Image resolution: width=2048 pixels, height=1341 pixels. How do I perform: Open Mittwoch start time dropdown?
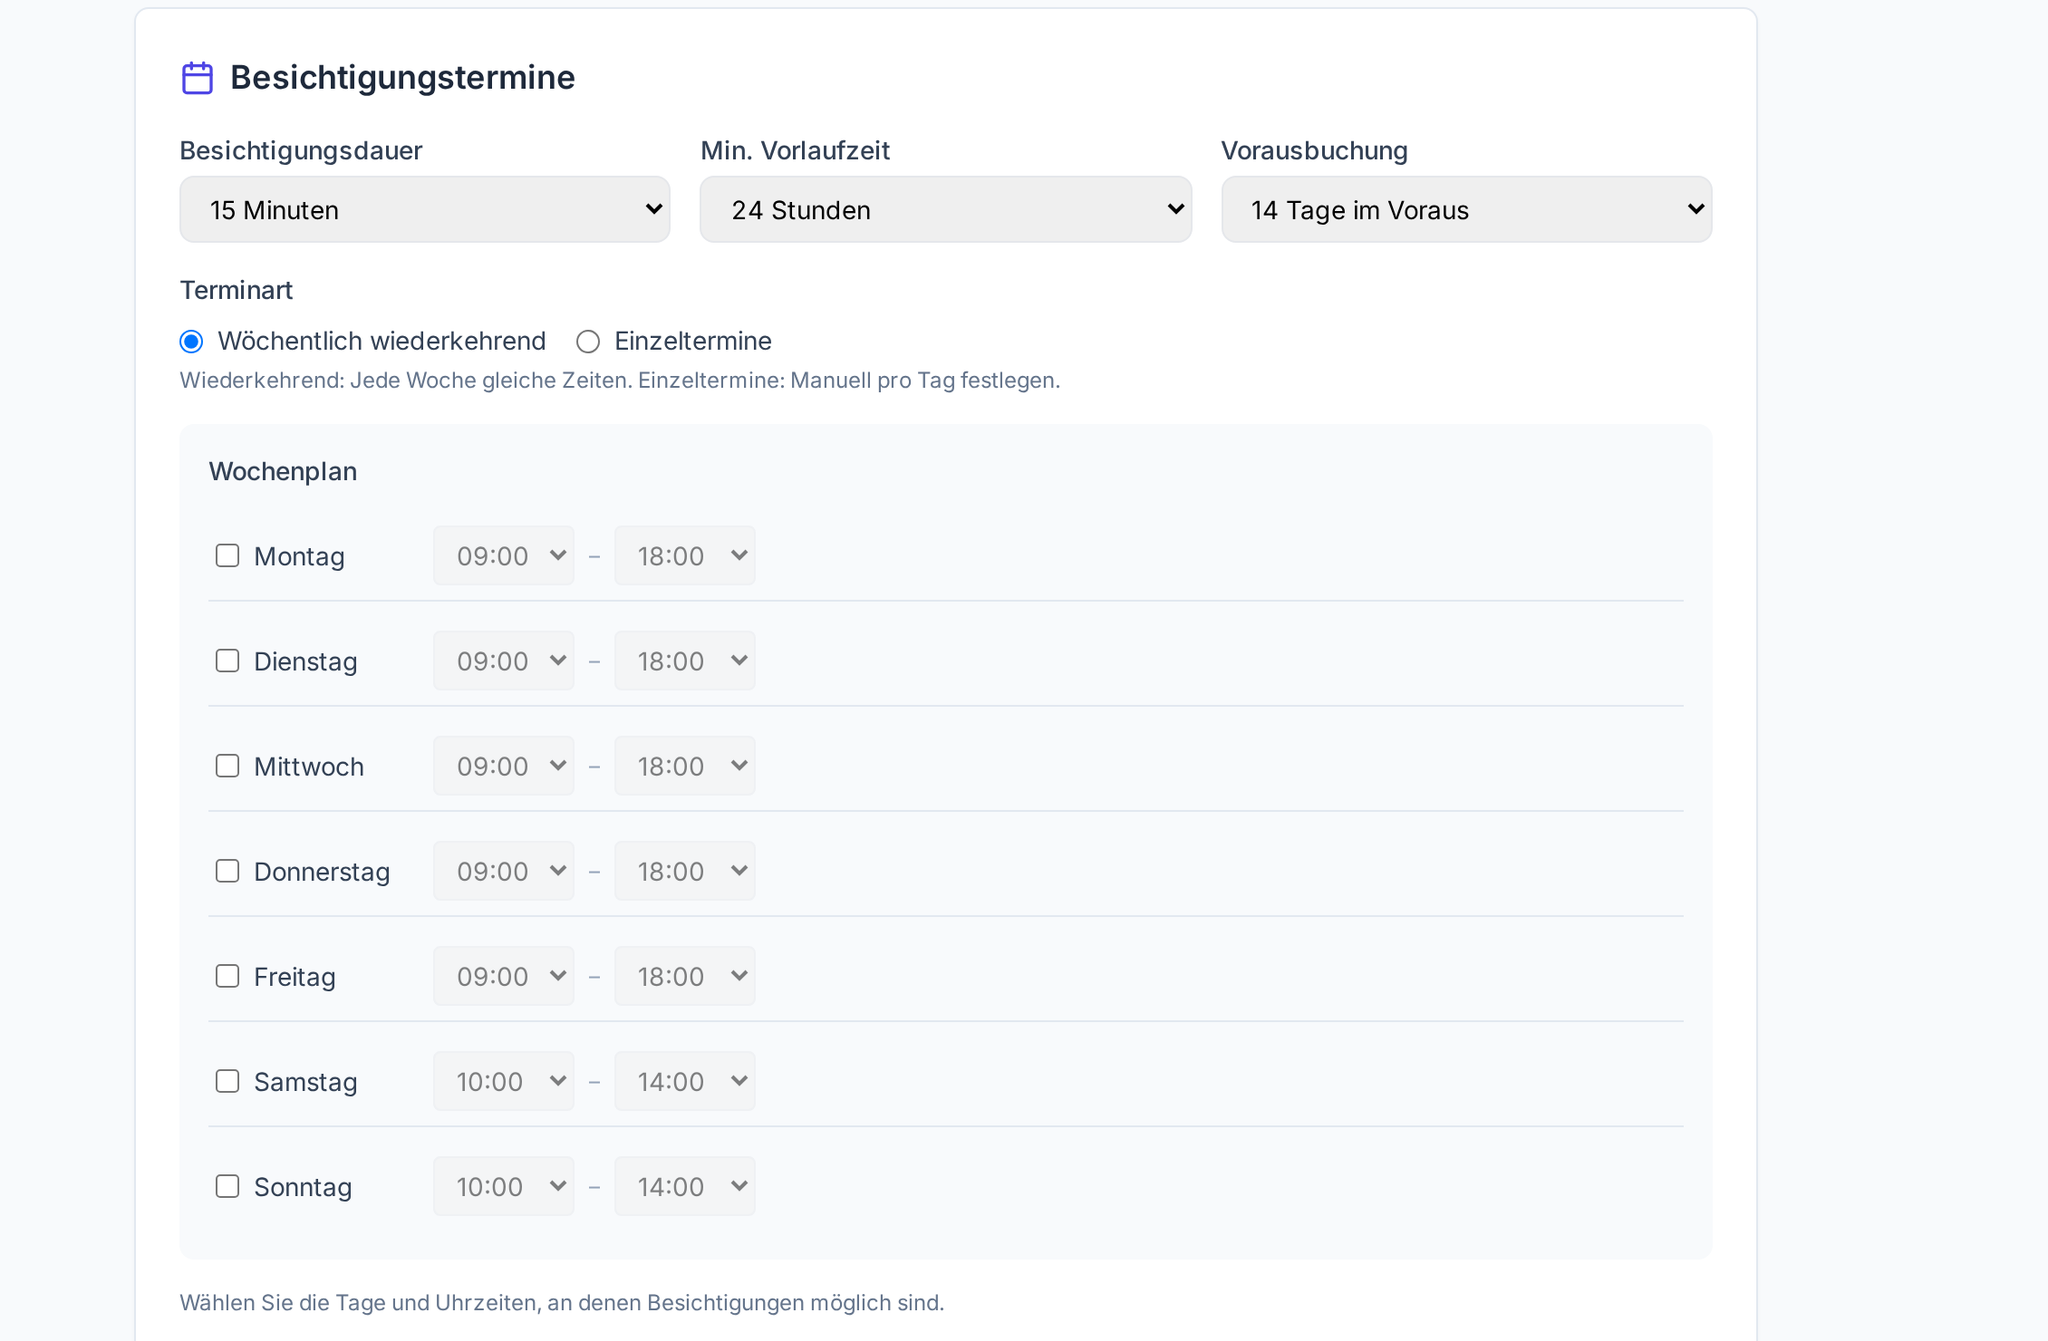pos(504,766)
